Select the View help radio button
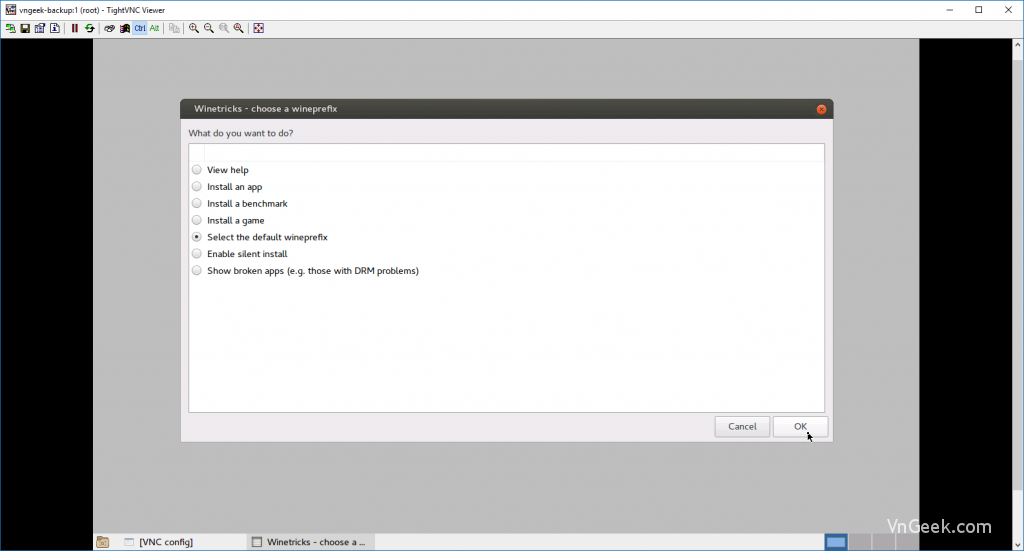Viewport: 1024px width, 551px height. click(197, 170)
